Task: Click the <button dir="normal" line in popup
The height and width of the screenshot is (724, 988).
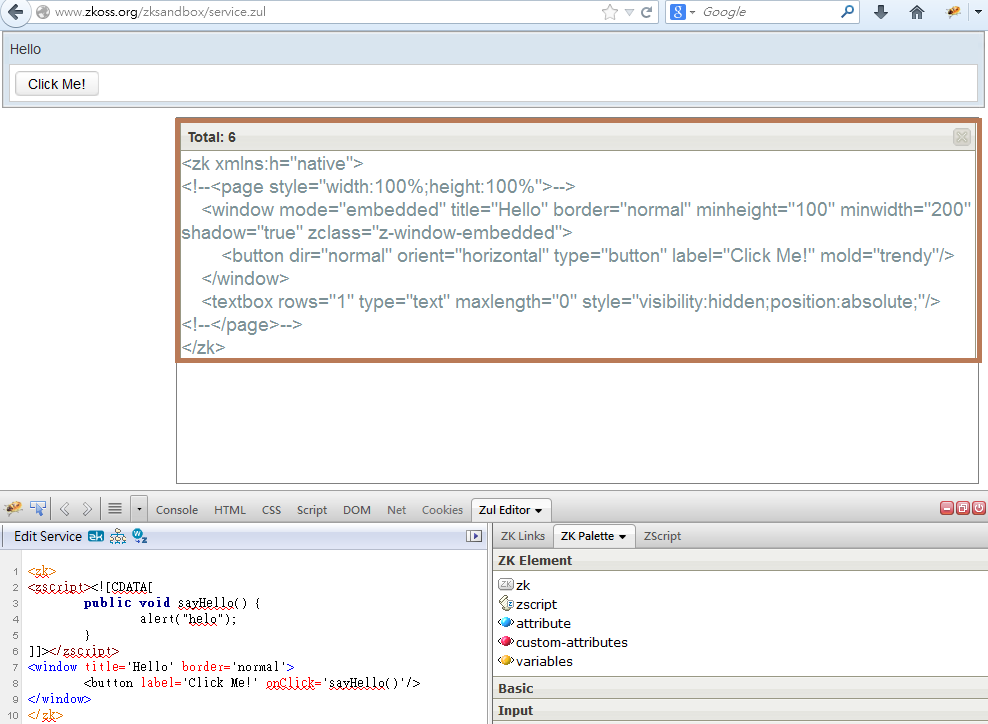Action: click(x=588, y=256)
